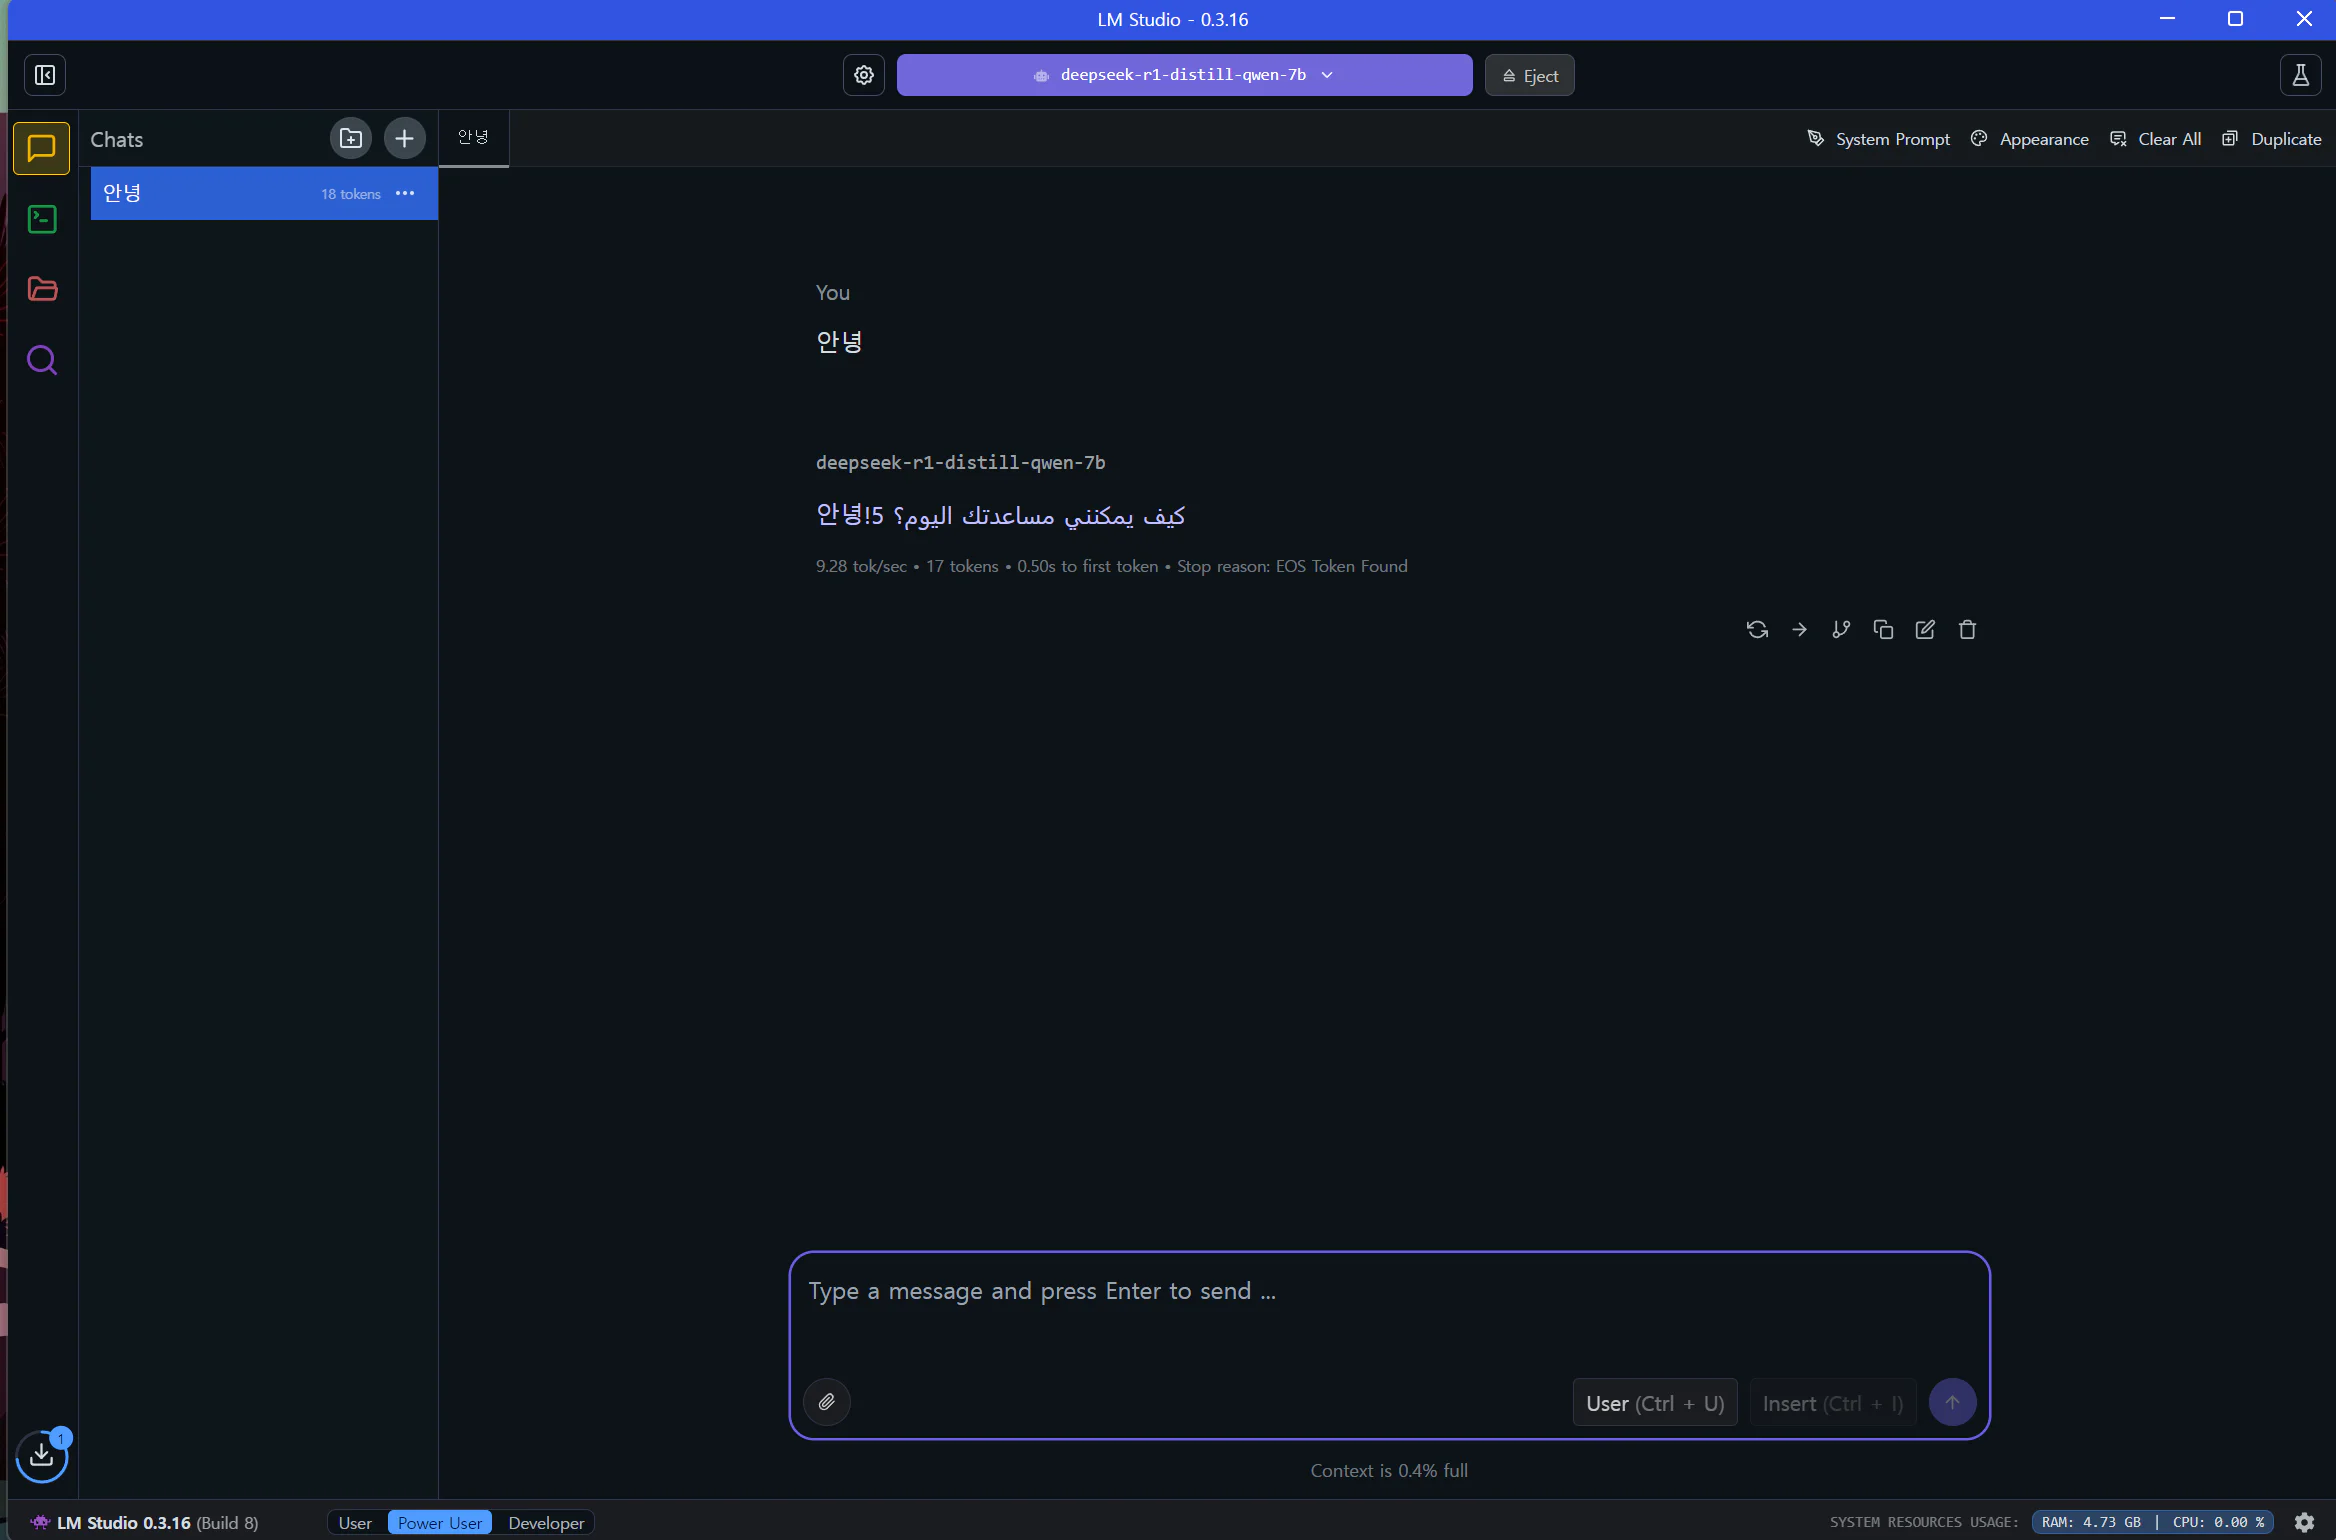The height and width of the screenshot is (1540, 2336).
Task: Switch to User mode
Action: click(355, 1522)
